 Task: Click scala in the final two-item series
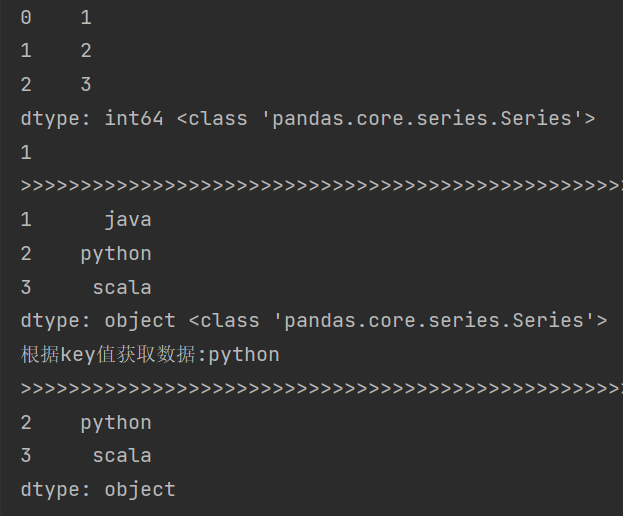122,456
